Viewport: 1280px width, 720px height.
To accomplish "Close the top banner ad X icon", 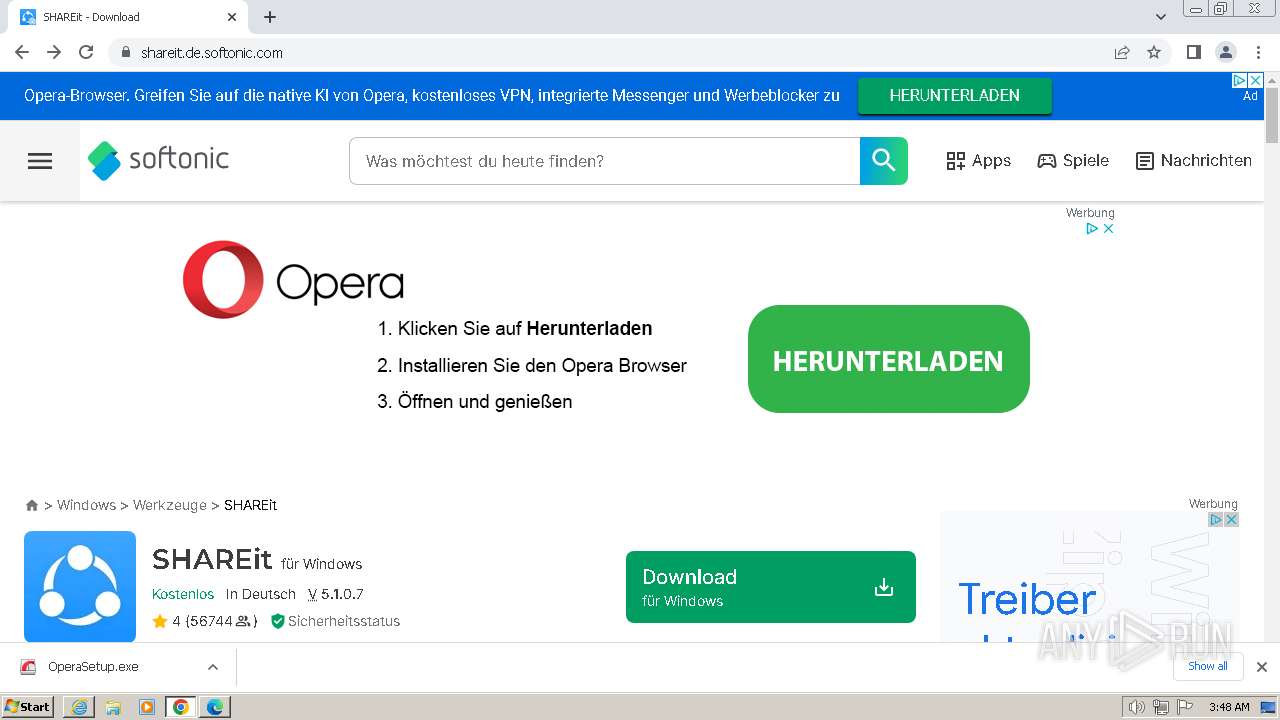I will [x=1256, y=80].
